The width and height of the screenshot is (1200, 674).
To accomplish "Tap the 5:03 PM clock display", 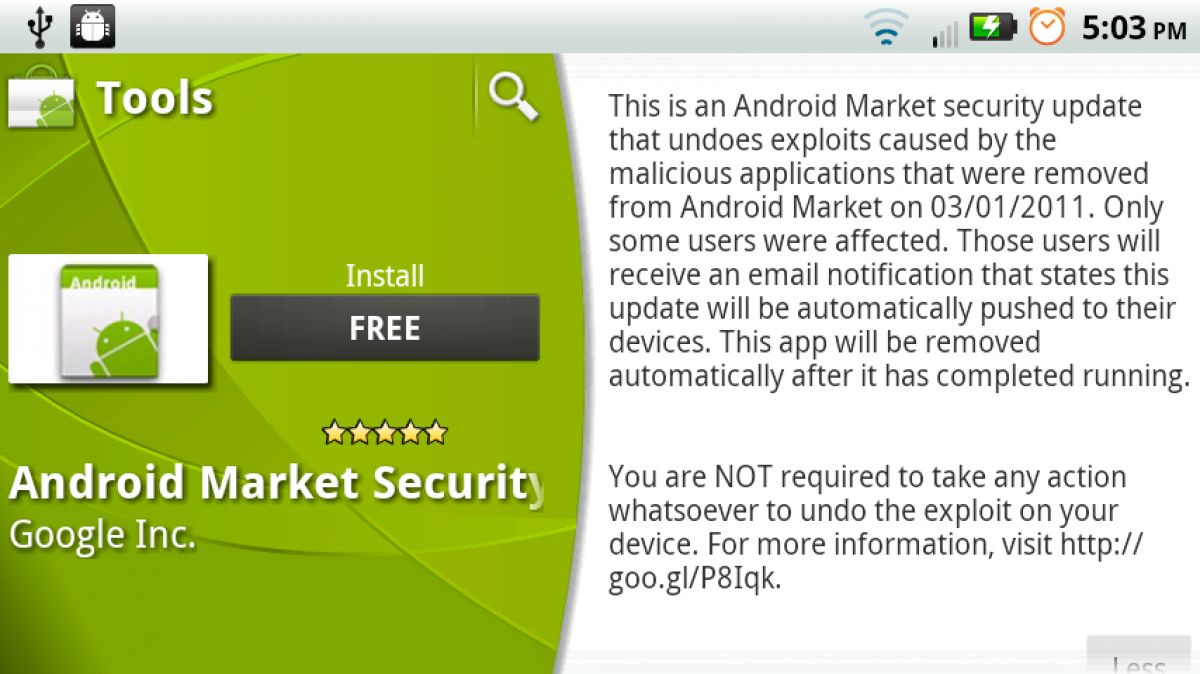I will [1133, 27].
